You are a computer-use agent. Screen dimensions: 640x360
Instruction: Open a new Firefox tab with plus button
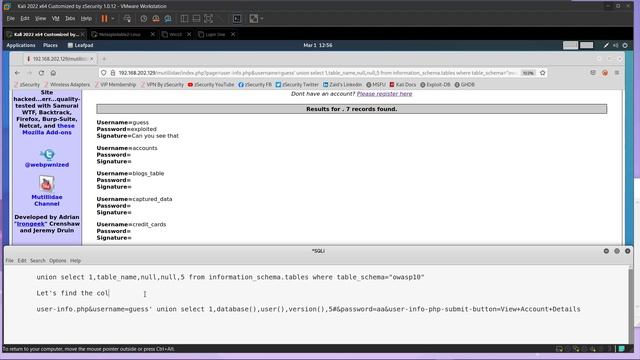click(x=104, y=59)
